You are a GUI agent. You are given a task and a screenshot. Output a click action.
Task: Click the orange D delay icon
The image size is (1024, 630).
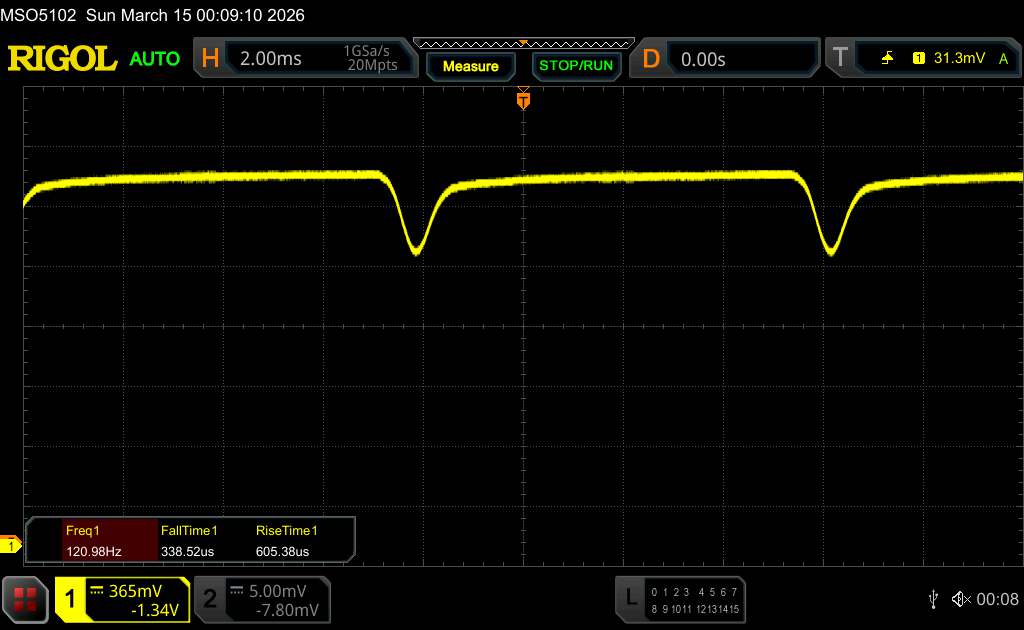click(x=651, y=59)
